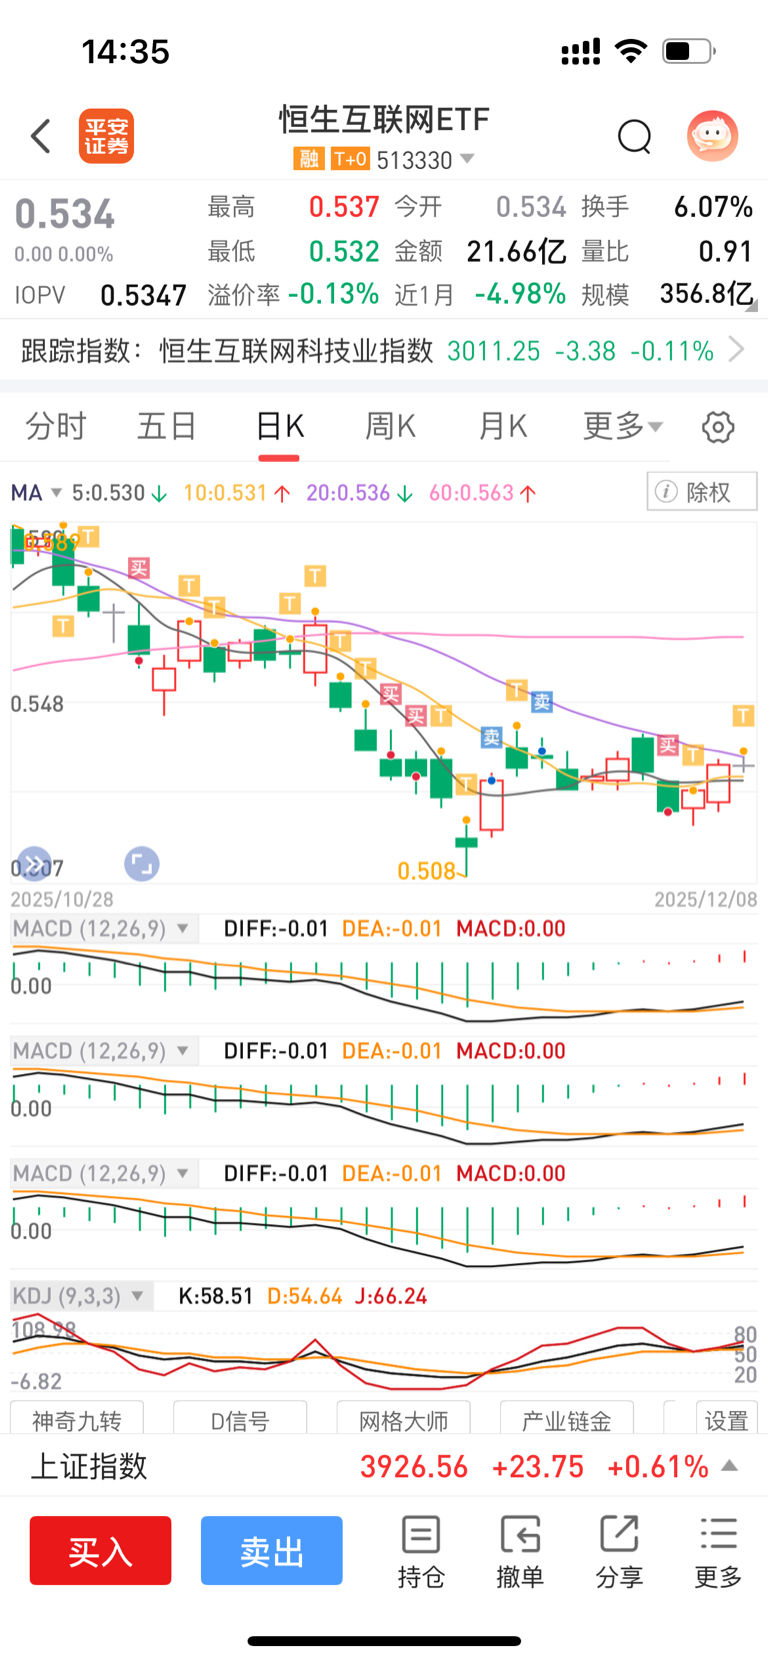The image size is (768, 1663).
Task: Select the 日K tab
Action: click(x=279, y=427)
